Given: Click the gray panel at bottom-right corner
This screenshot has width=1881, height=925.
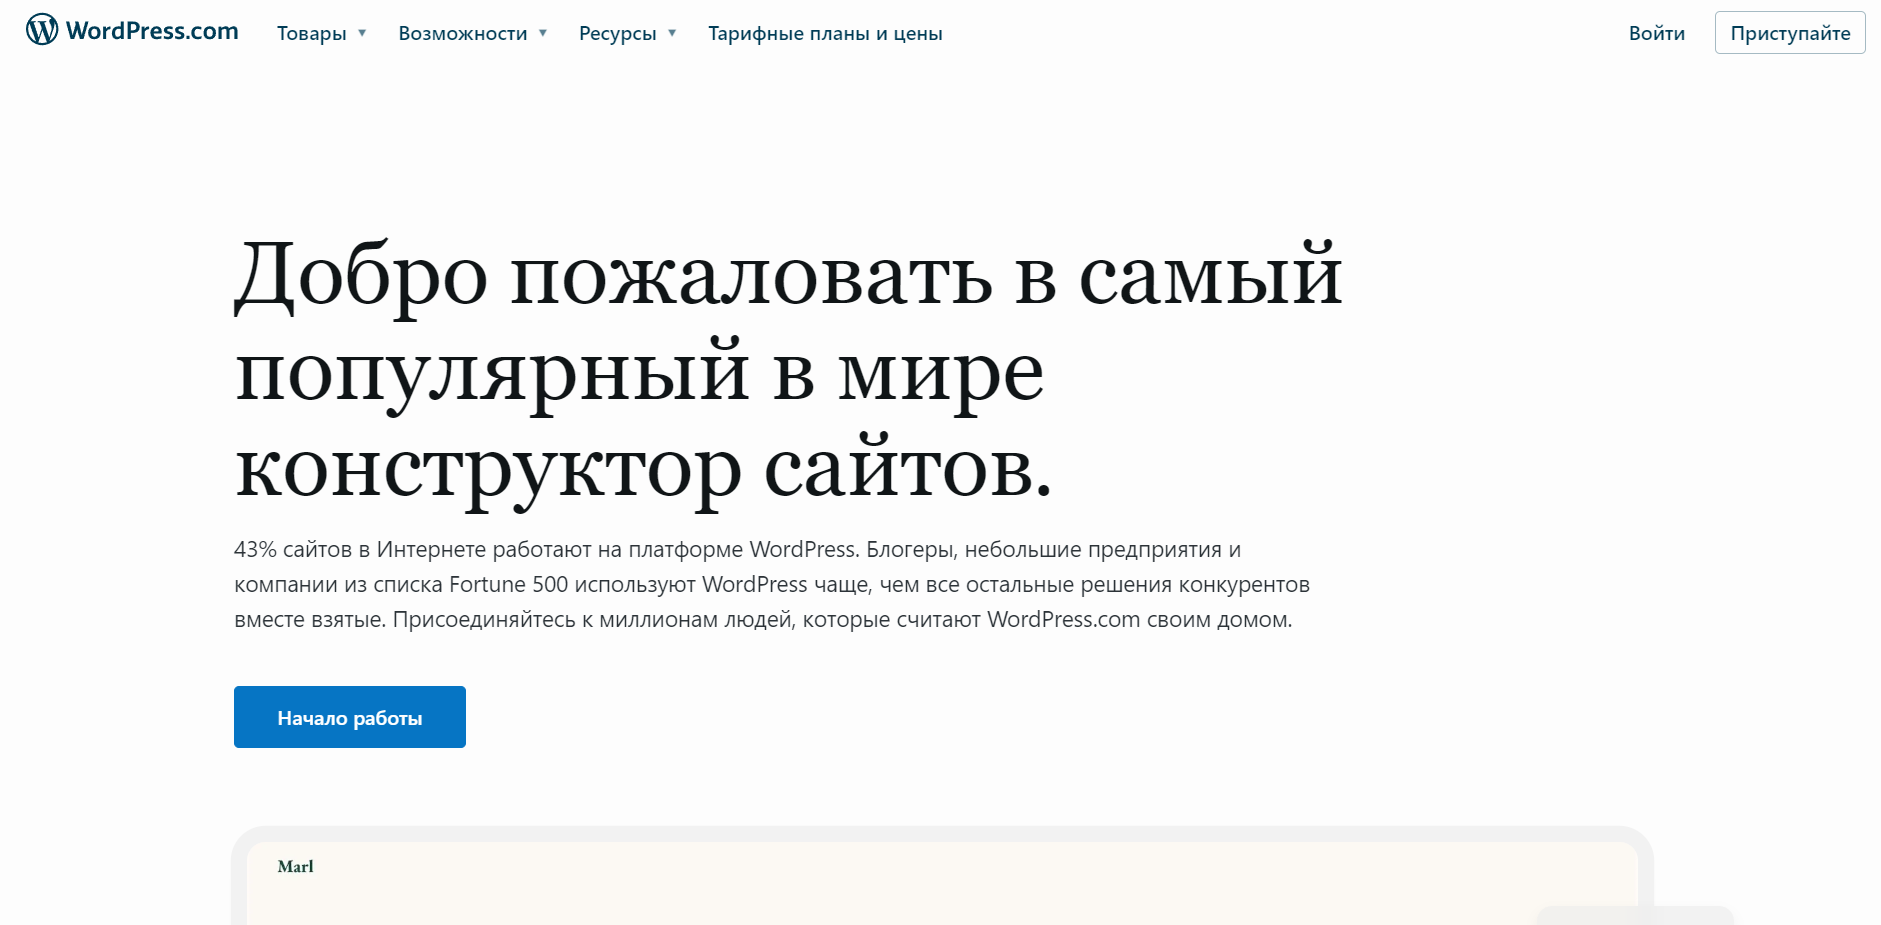Looking at the screenshot, I should click(1634, 916).
